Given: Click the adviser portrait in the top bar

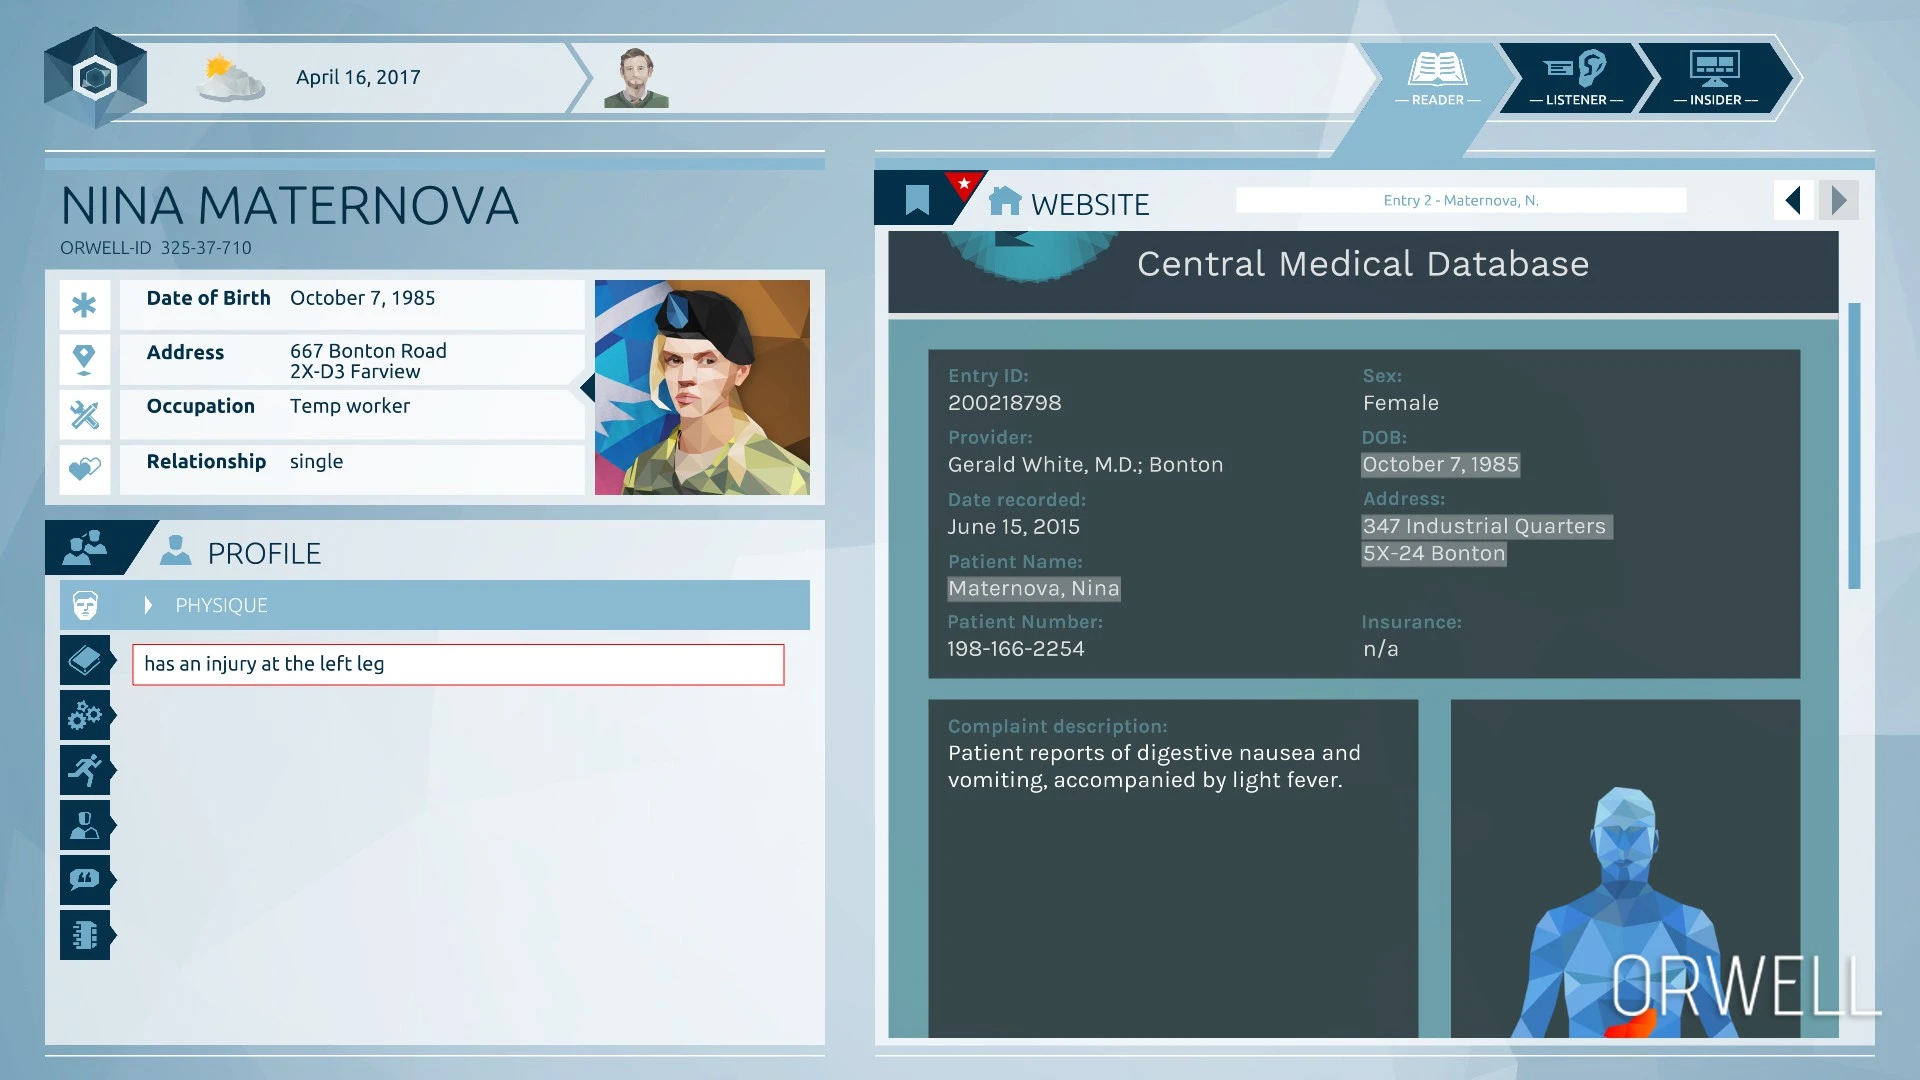Looking at the screenshot, I should [x=636, y=78].
